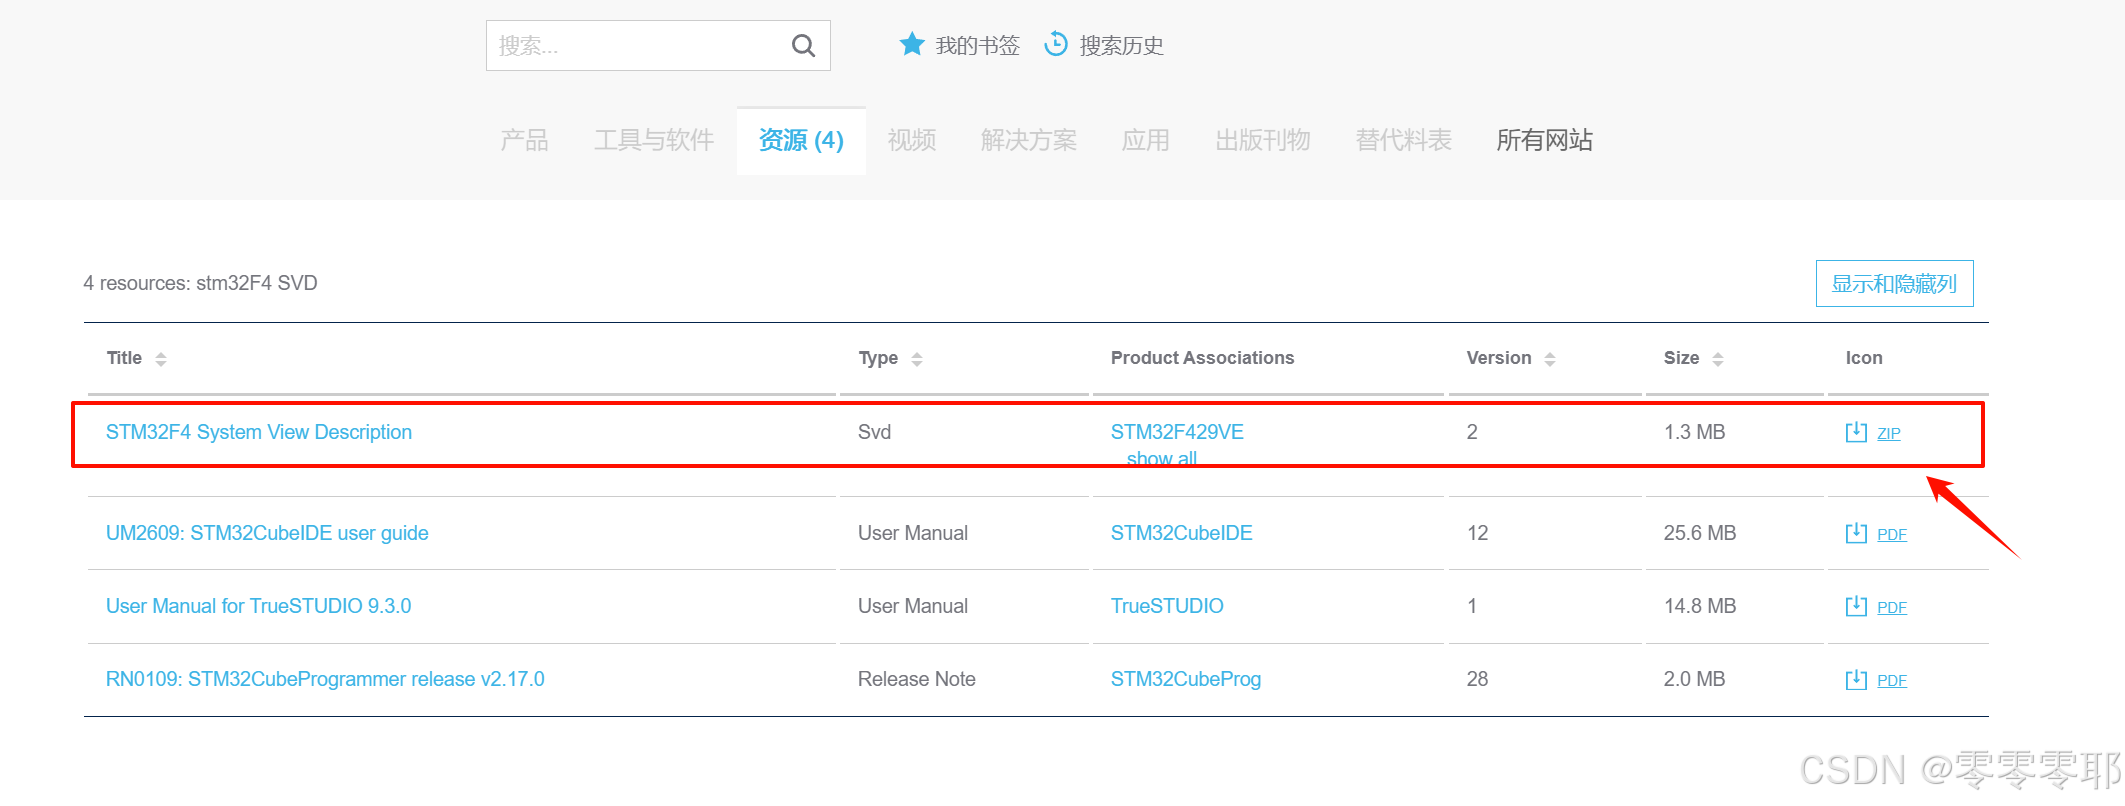Image resolution: width=2125 pixels, height=806 pixels.
Task: Open the STM32CubeProg product link
Action: [1186, 679]
